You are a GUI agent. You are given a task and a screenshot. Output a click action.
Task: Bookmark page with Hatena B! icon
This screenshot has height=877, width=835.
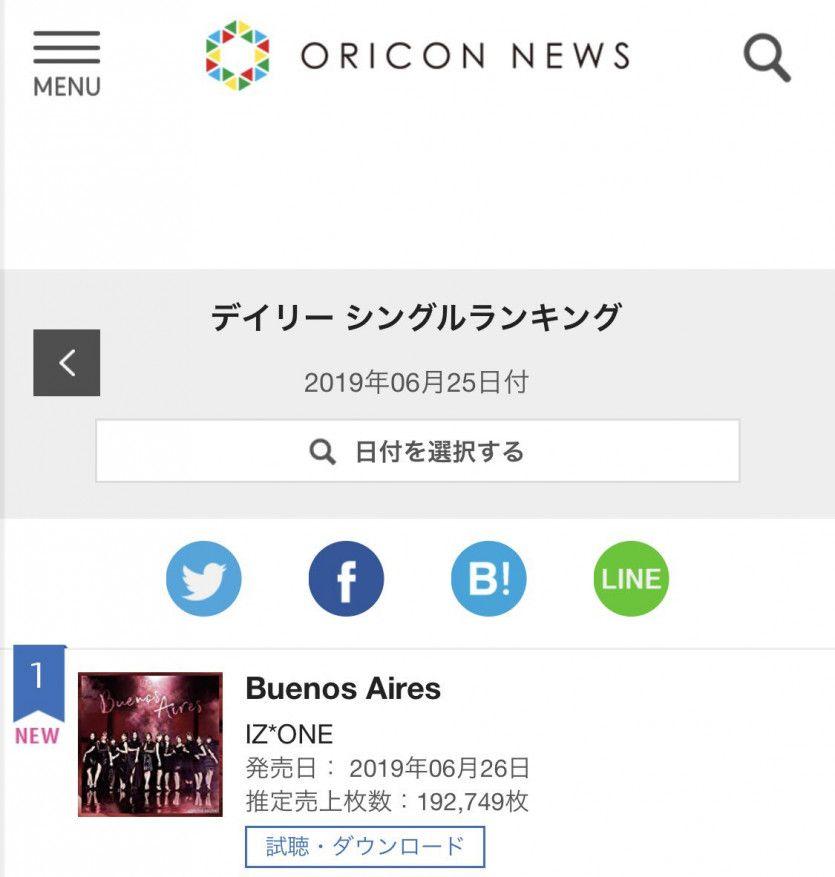click(489, 578)
